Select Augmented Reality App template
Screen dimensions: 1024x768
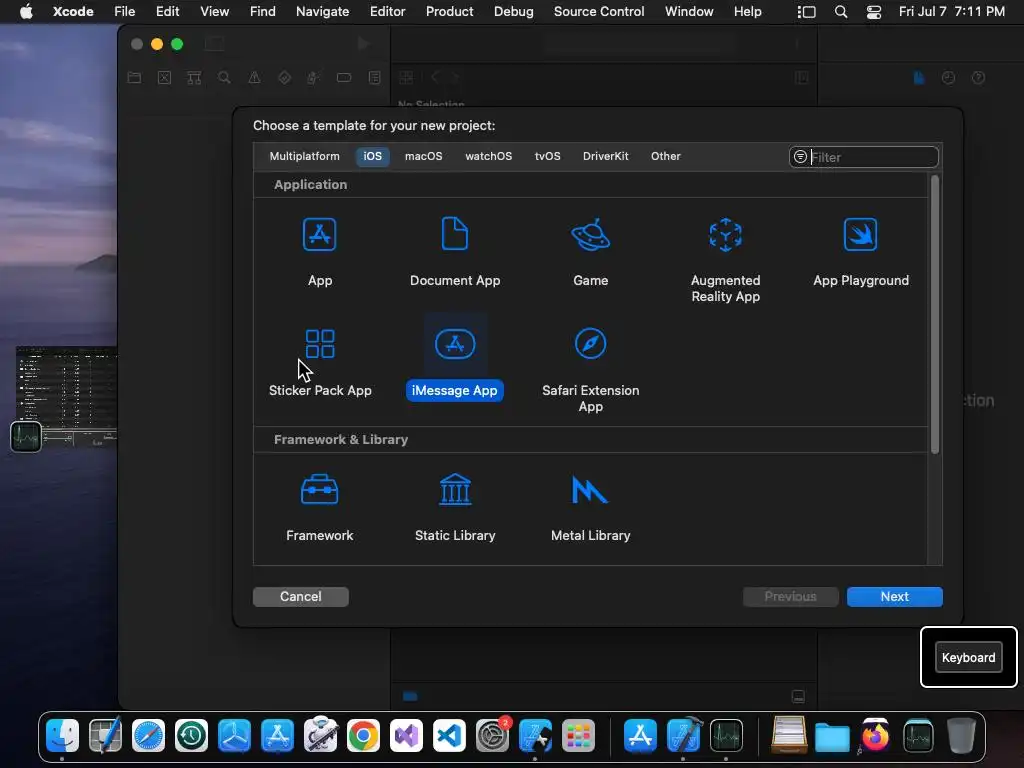(726, 260)
